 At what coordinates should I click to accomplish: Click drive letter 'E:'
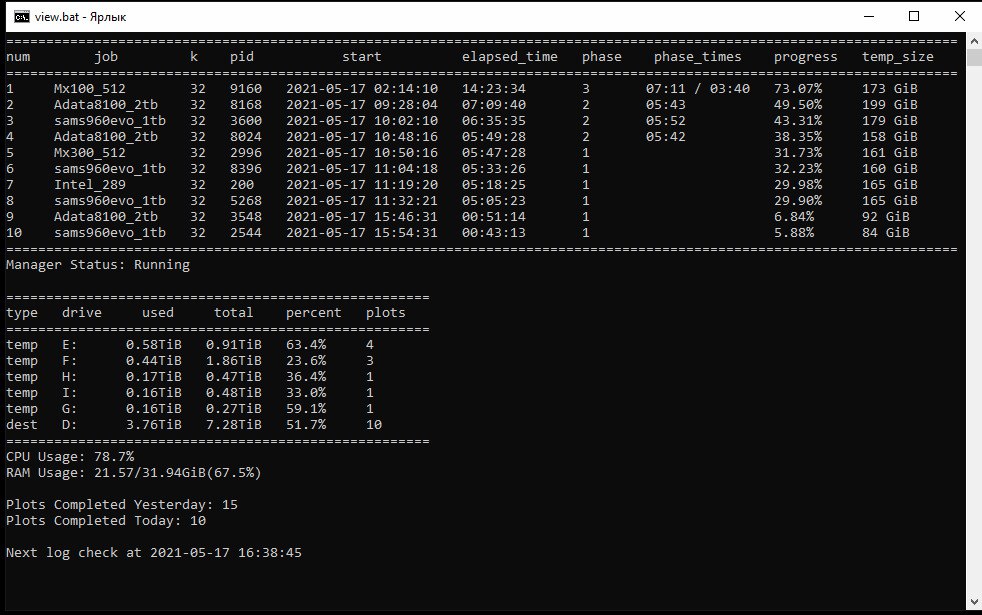(70, 345)
